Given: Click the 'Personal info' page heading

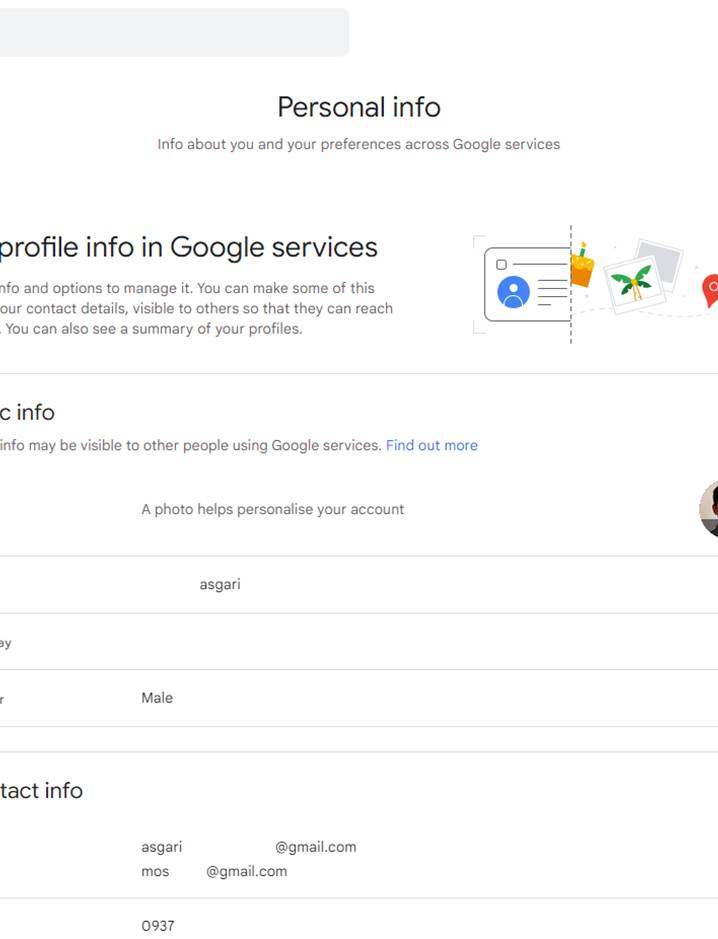Looking at the screenshot, I should [359, 108].
